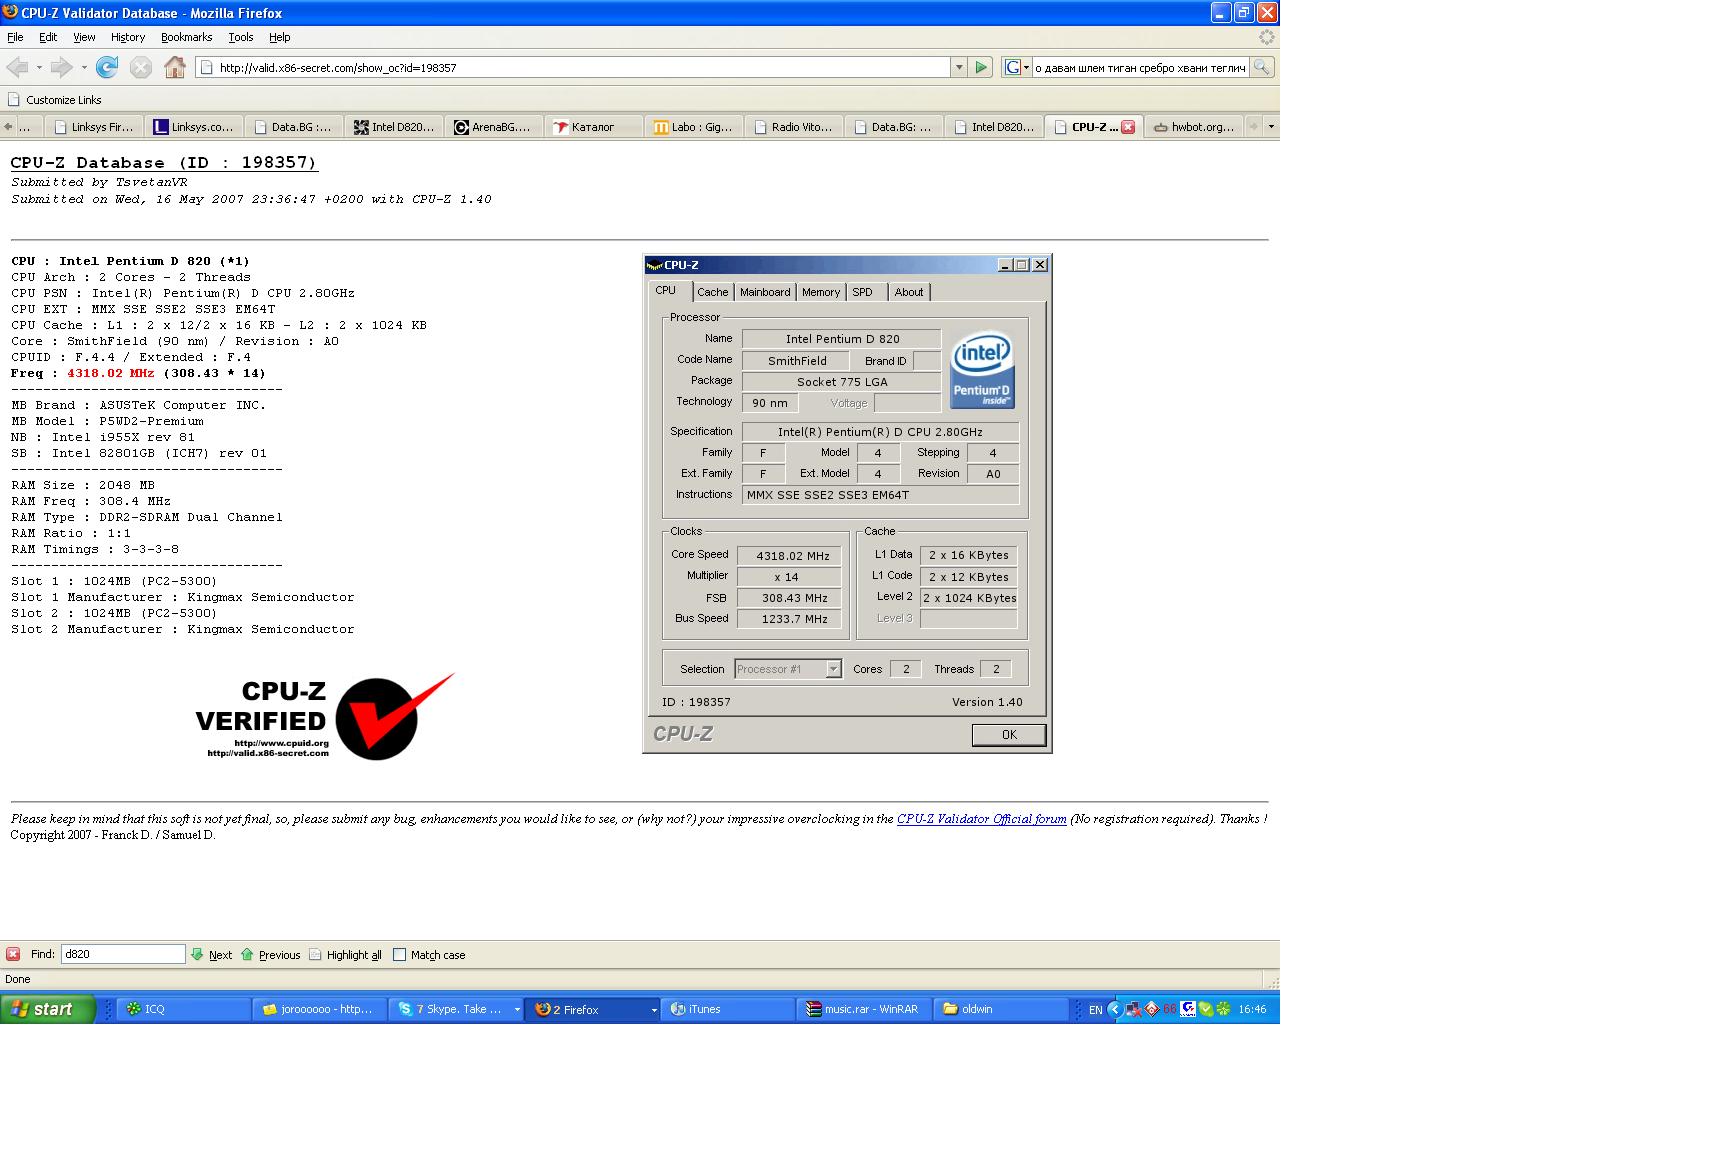Close the Find bar with red X
This screenshot has height=1152, width=1728.
click(x=13, y=954)
